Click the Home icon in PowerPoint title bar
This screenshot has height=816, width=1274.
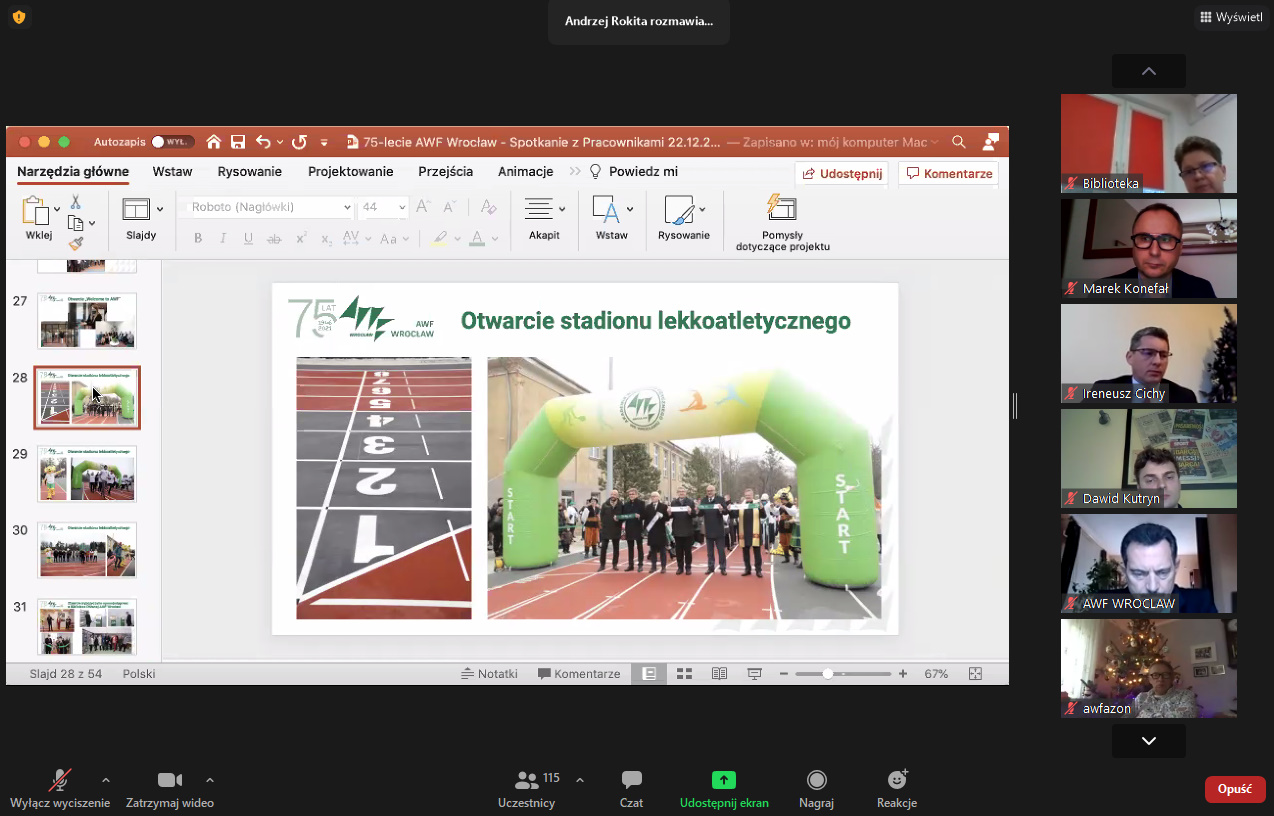pyautogui.click(x=213, y=142)
